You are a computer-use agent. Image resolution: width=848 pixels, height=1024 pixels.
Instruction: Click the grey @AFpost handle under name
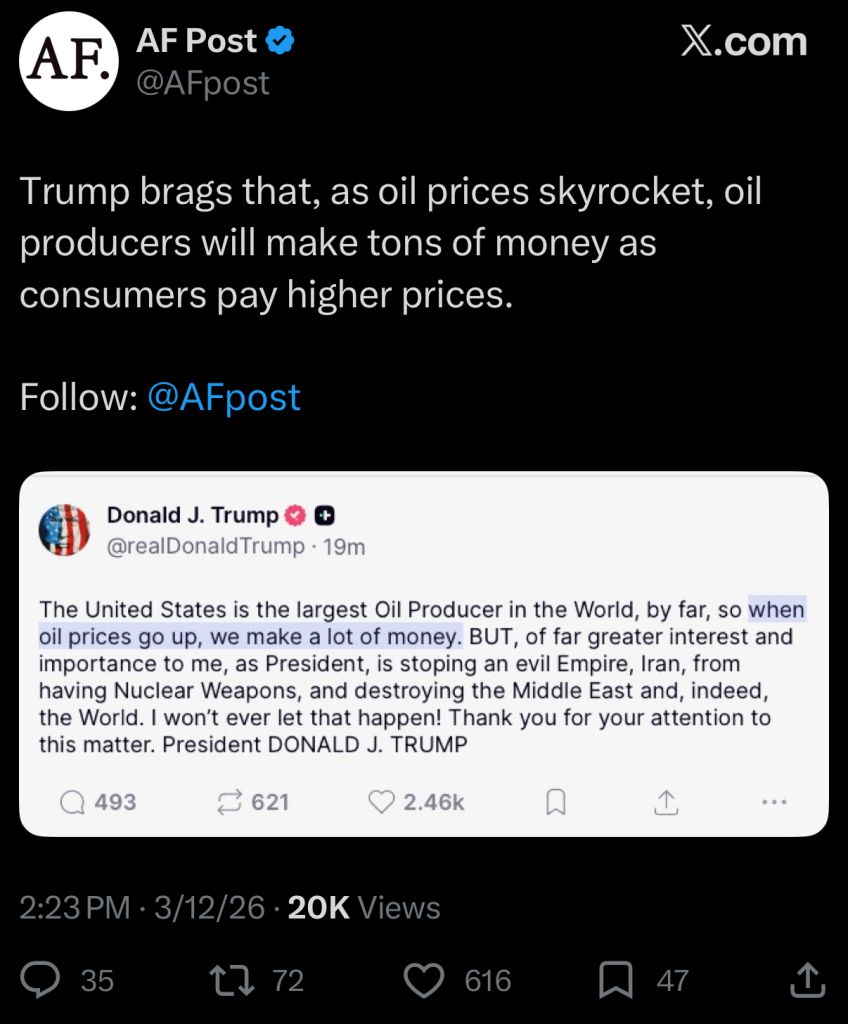click(x=203, y=83)
